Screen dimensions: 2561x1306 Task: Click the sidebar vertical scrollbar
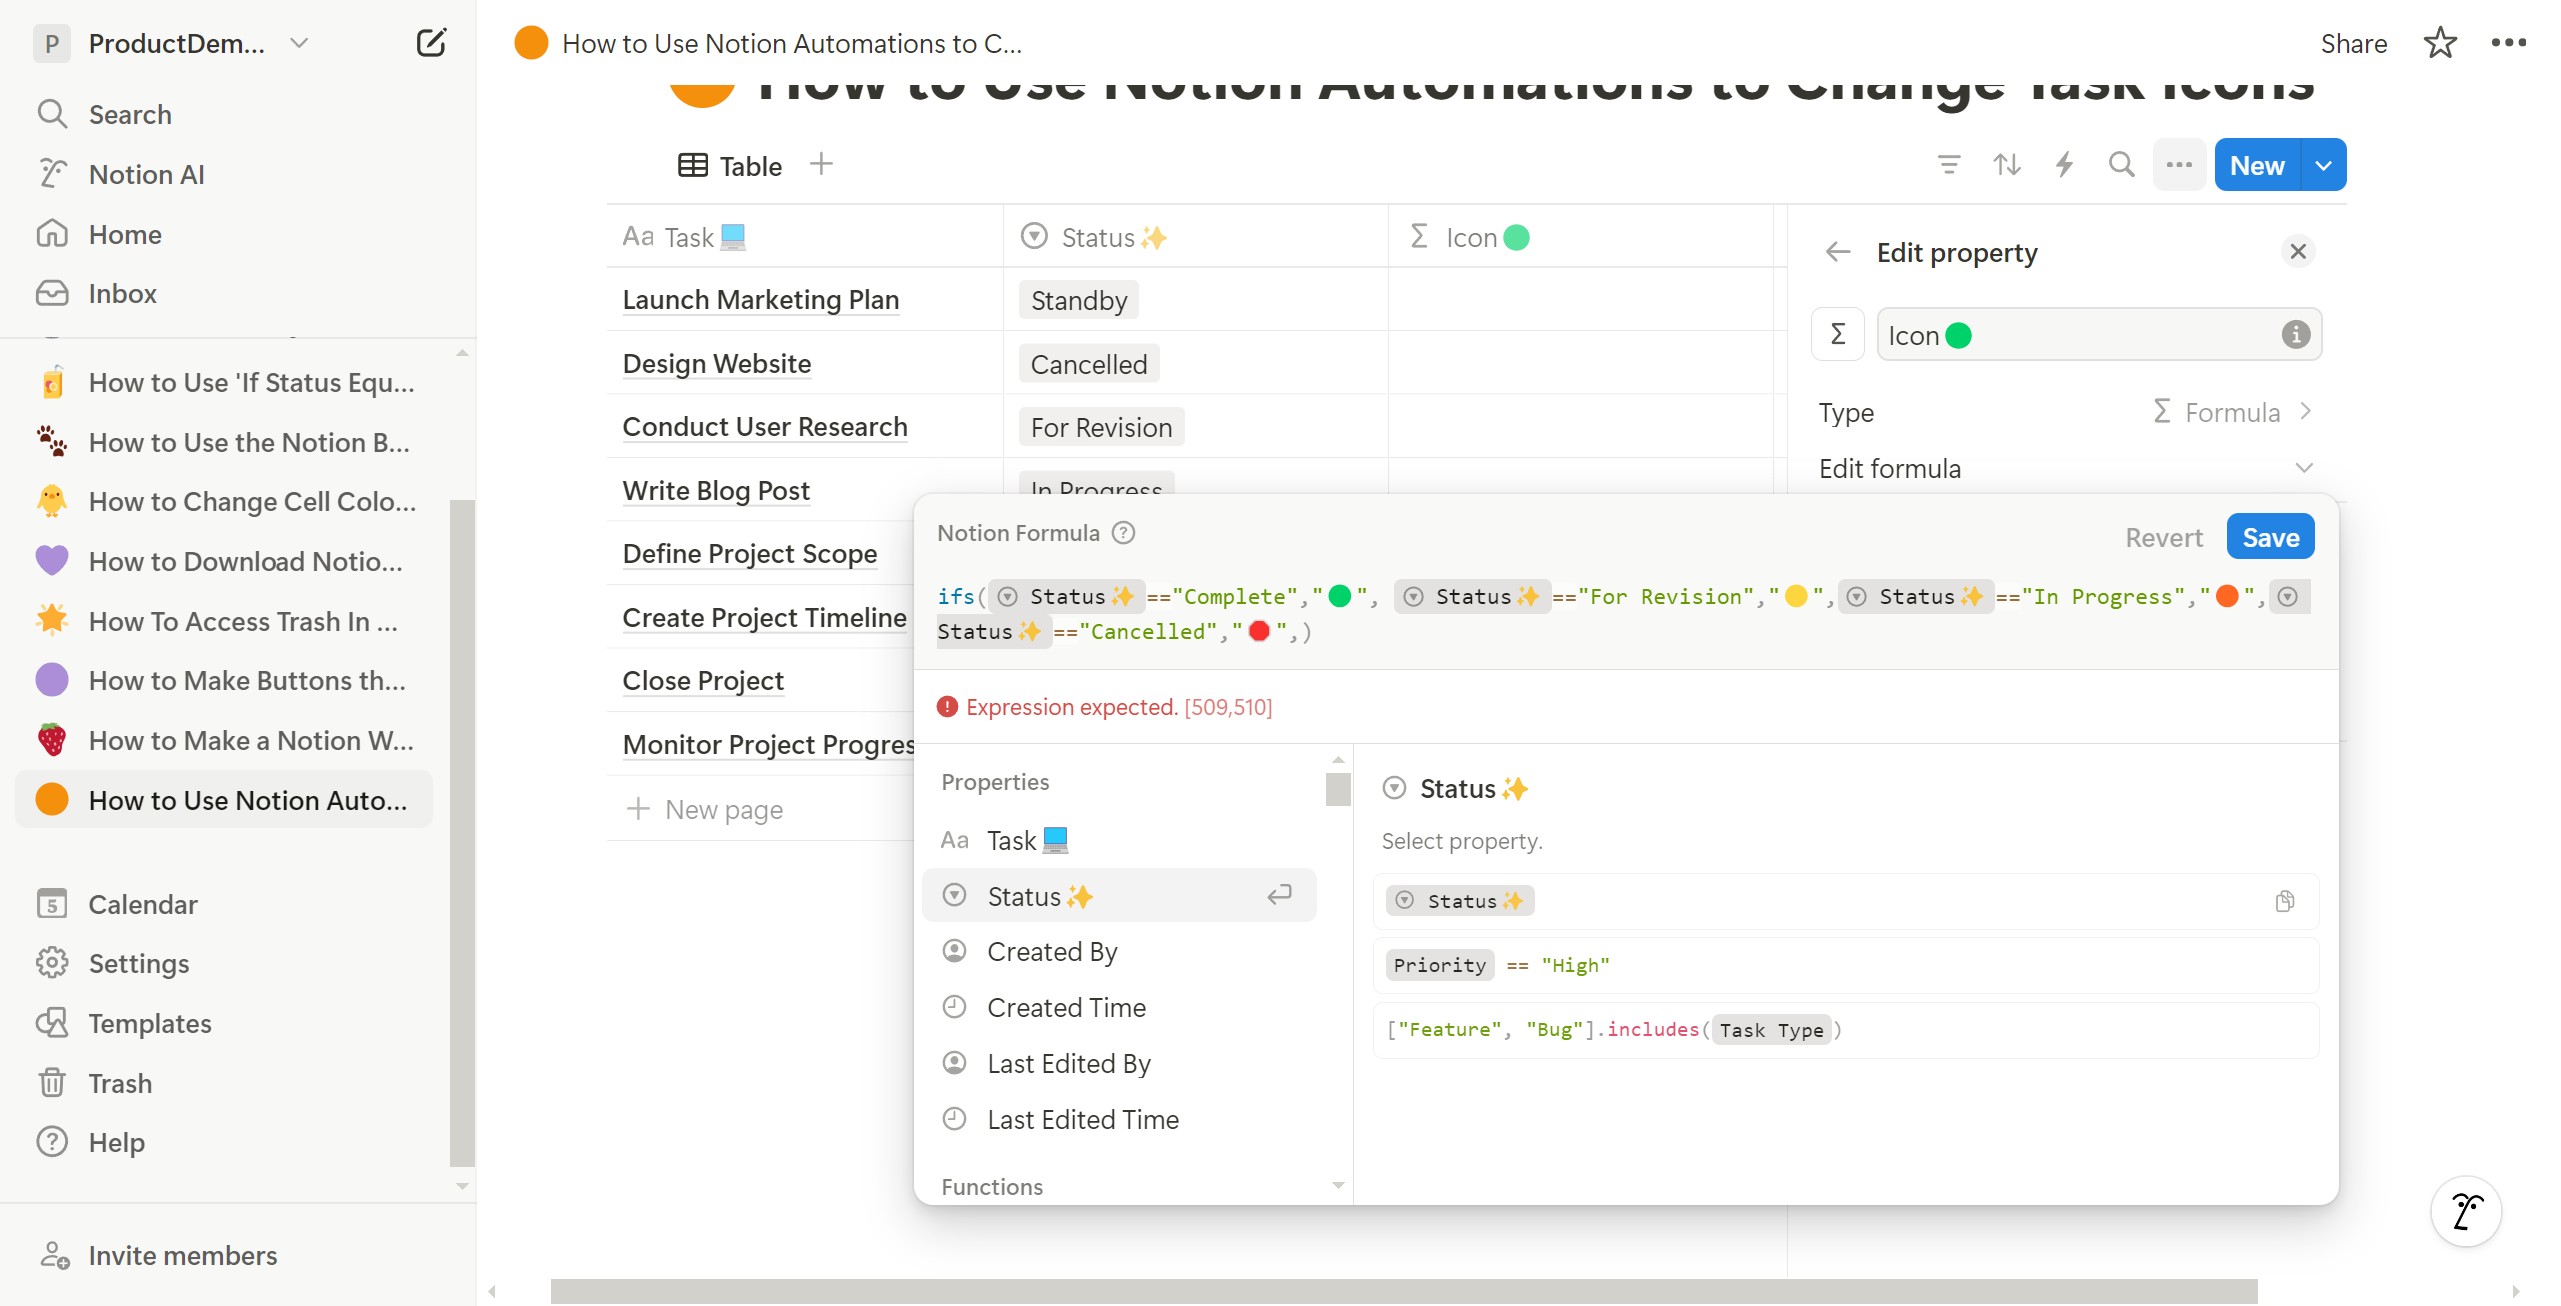[x=462, y=832]
